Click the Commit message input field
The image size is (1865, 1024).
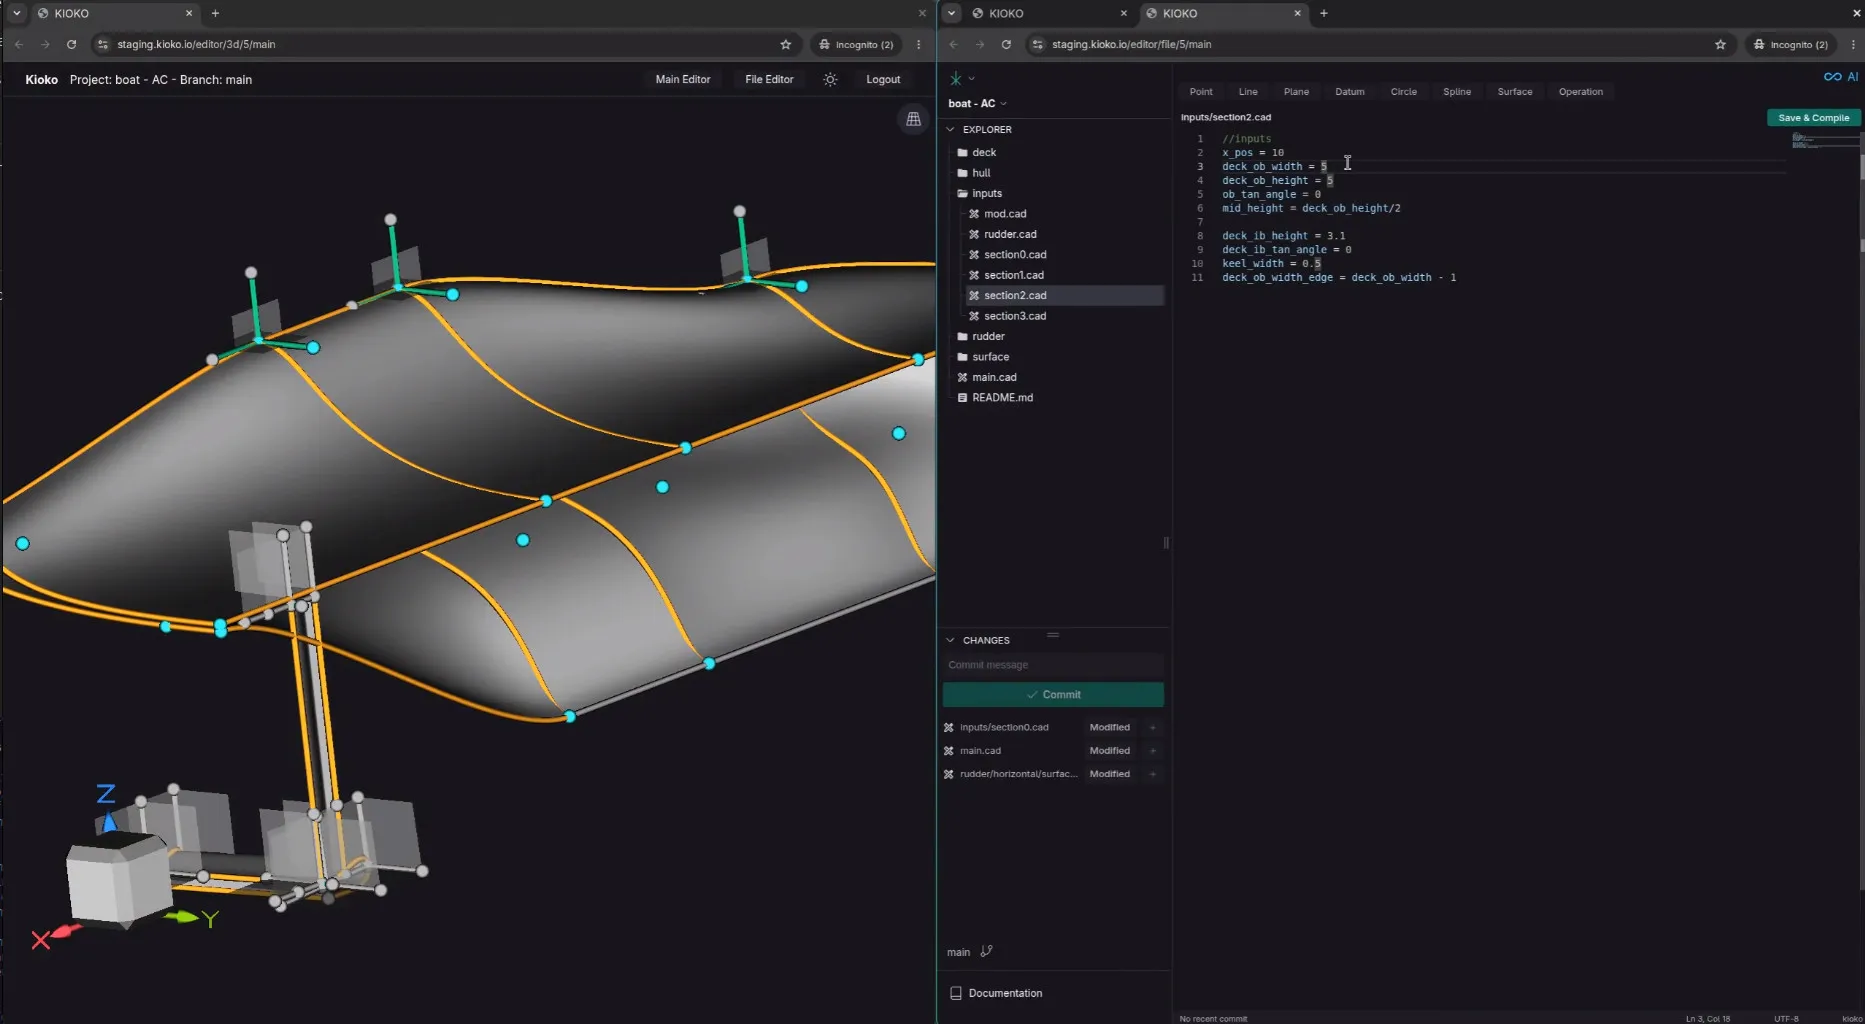tap(1053, 665)
